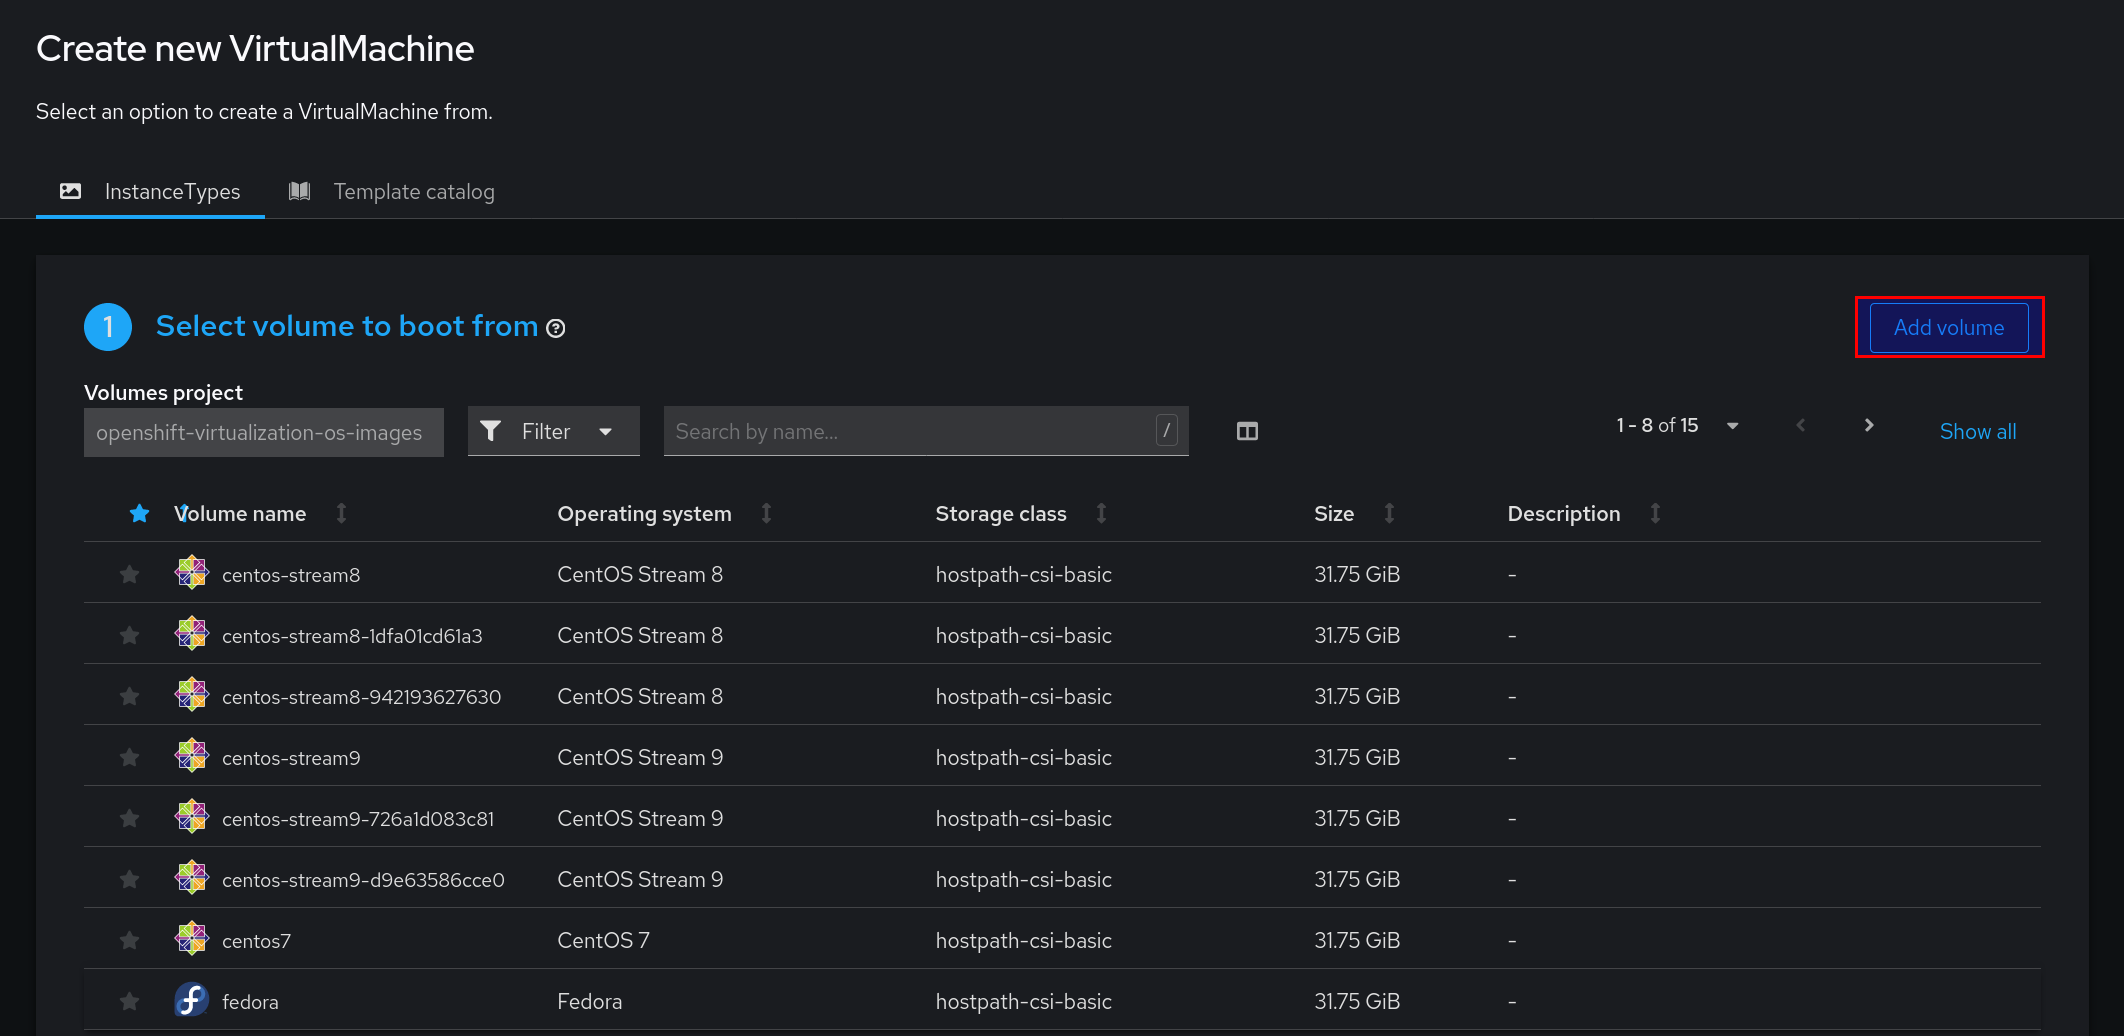The image size is (2124, 1036).
Task: Click the help icon beside Select volume heading
Action: (556, 327)
